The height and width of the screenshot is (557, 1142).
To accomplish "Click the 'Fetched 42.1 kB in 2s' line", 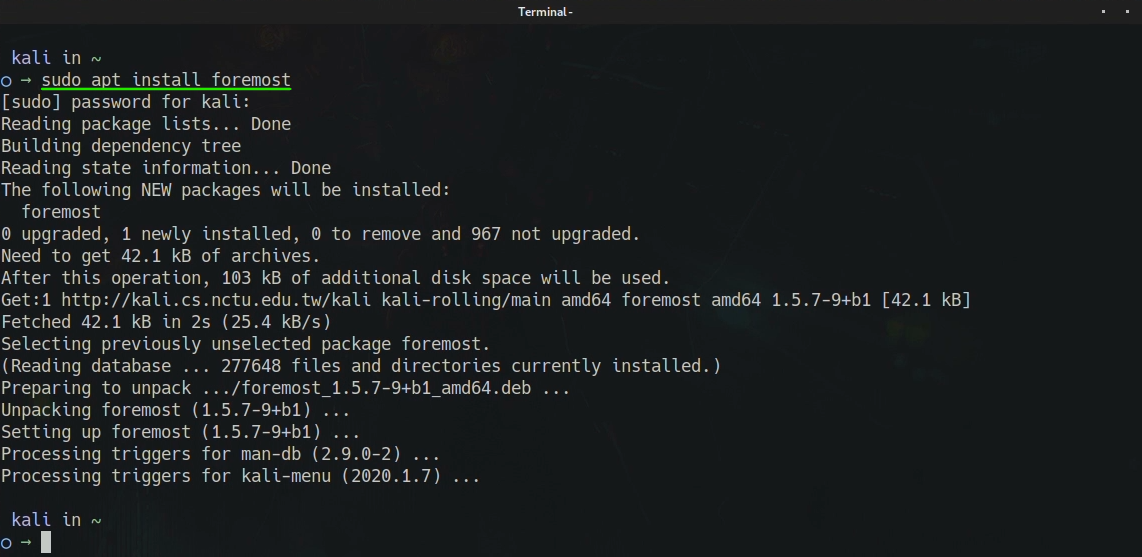I will [166, 322].
